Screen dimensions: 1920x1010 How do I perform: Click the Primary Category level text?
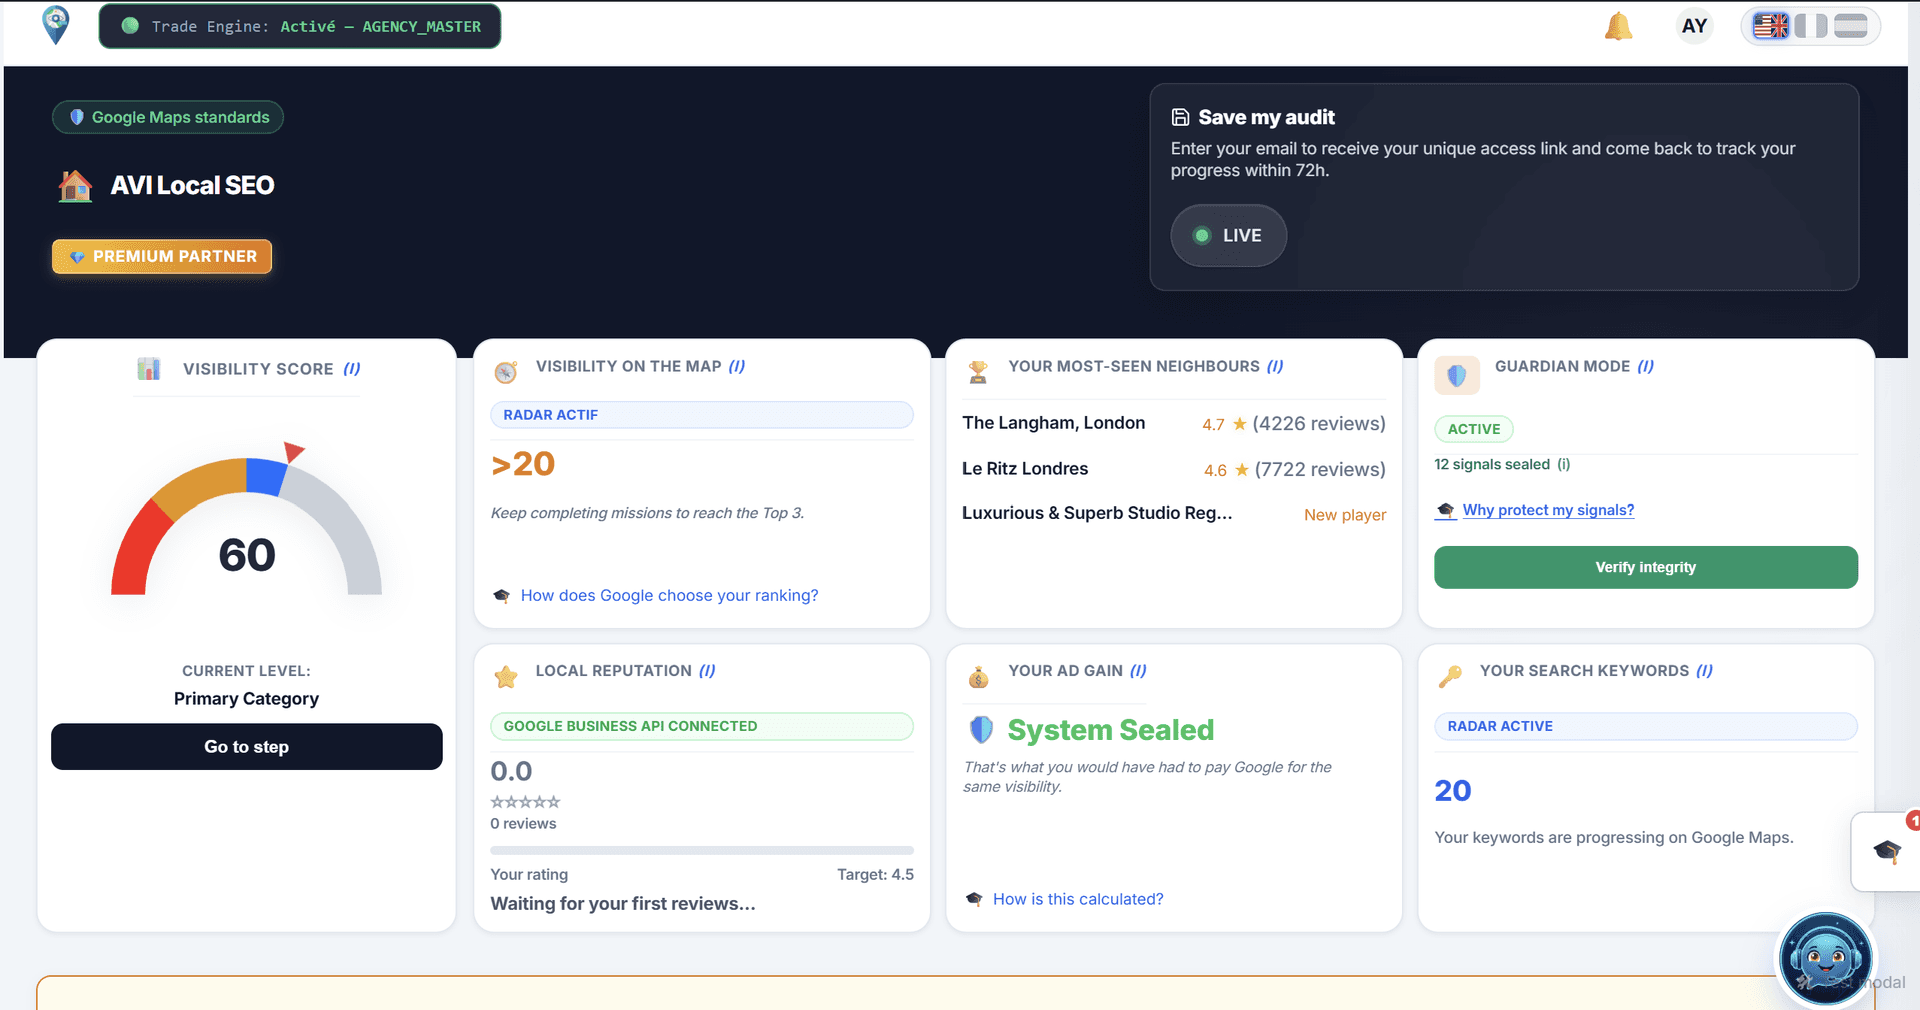pyautogui.click(x=246, y=699)
